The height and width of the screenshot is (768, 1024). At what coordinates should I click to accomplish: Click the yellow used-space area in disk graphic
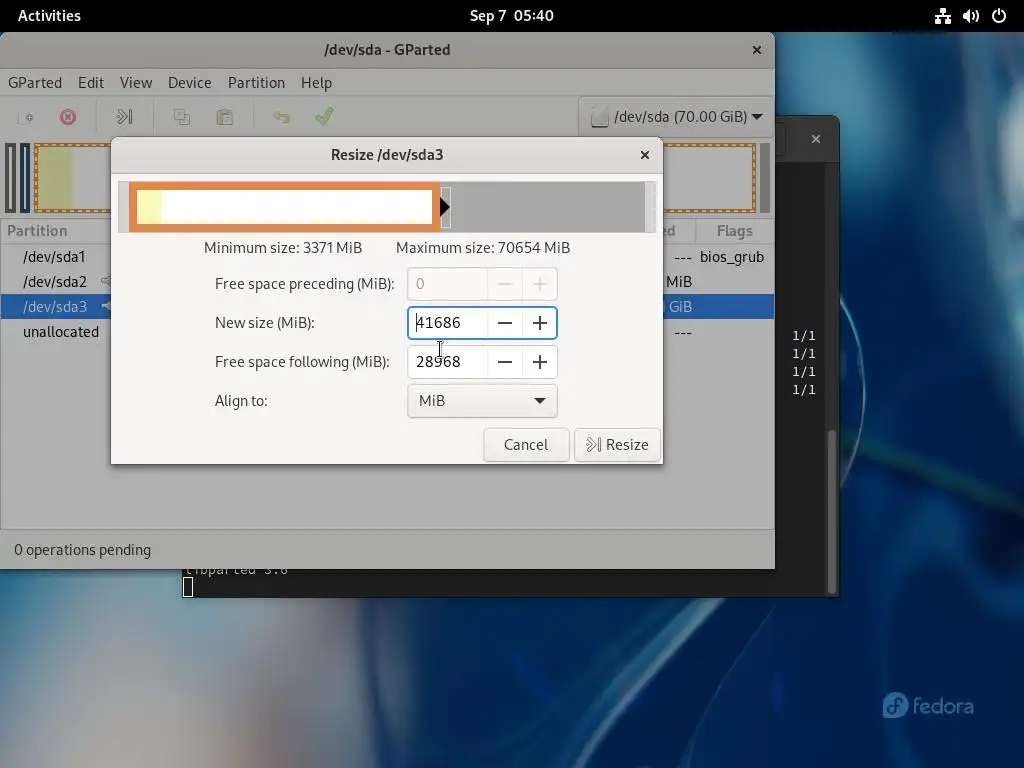54,178
